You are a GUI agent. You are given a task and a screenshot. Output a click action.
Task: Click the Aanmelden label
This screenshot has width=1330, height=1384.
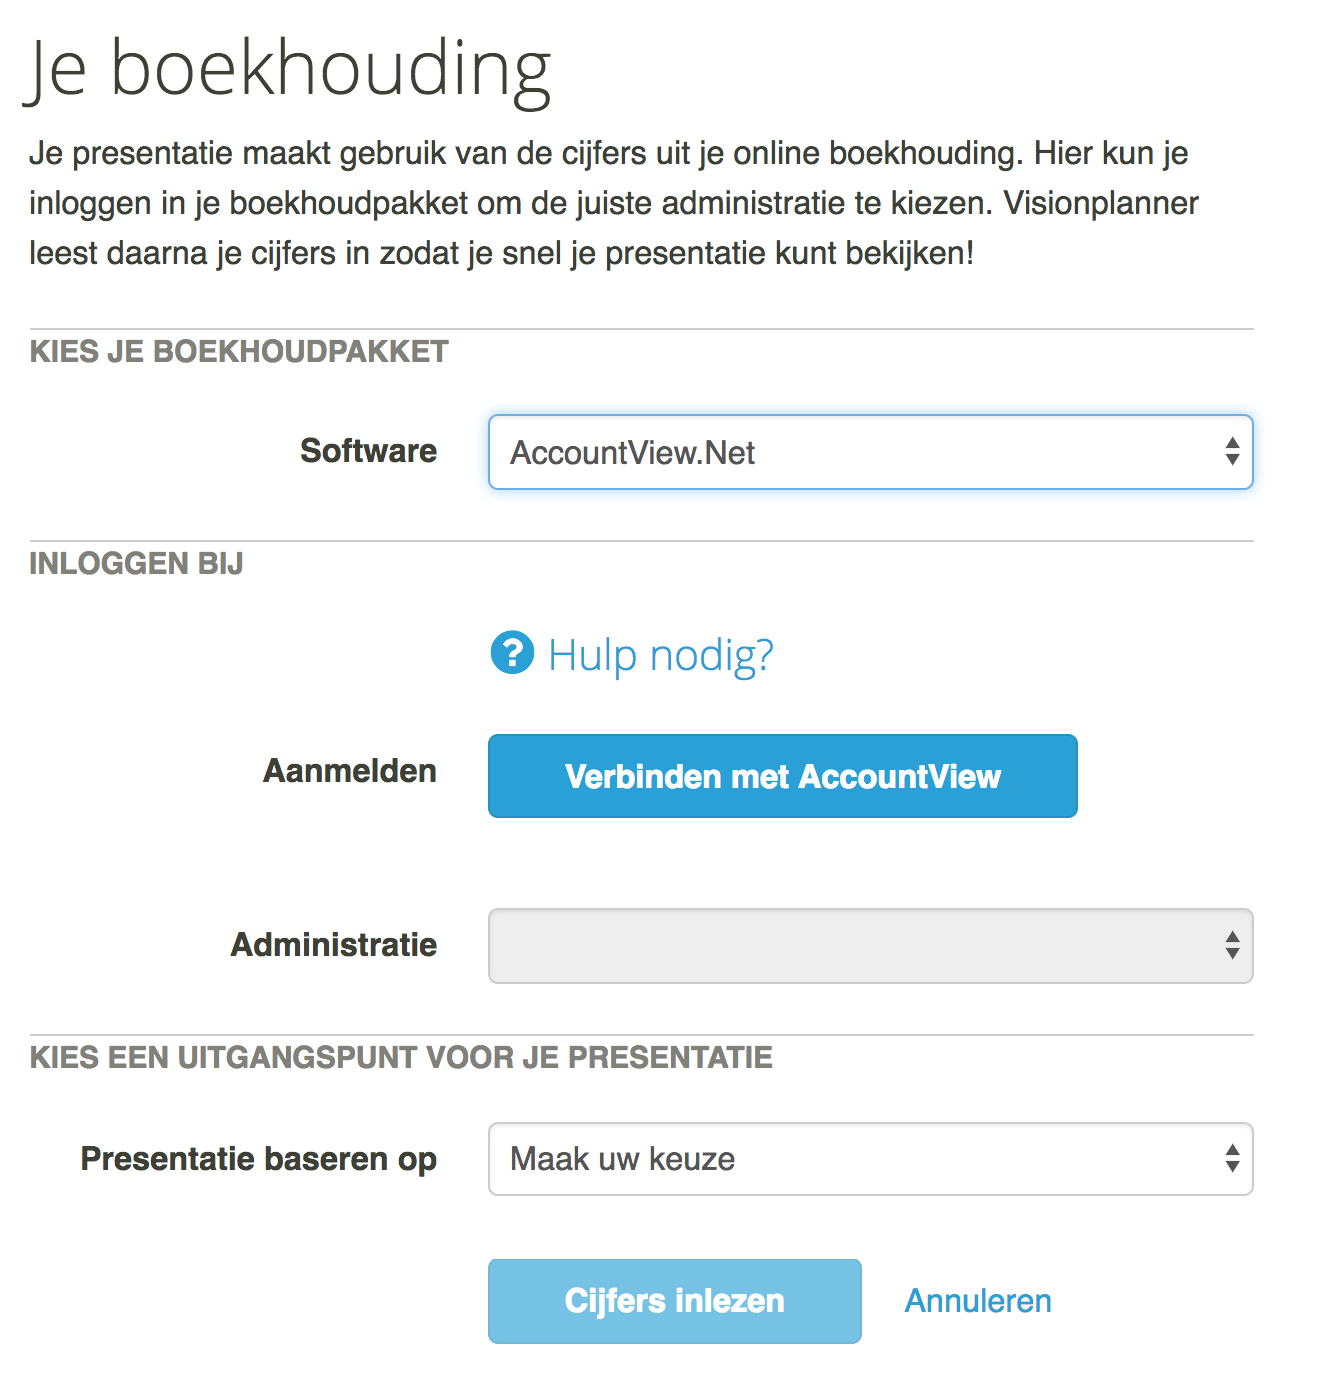click(350, 771)
